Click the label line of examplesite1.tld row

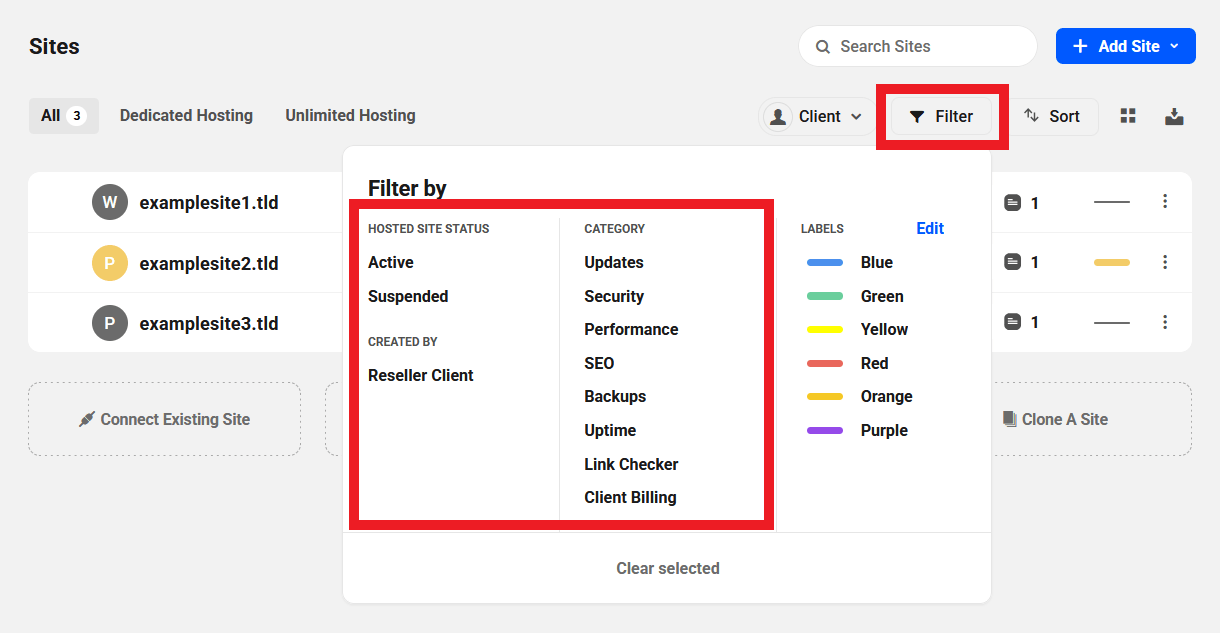1111,202
